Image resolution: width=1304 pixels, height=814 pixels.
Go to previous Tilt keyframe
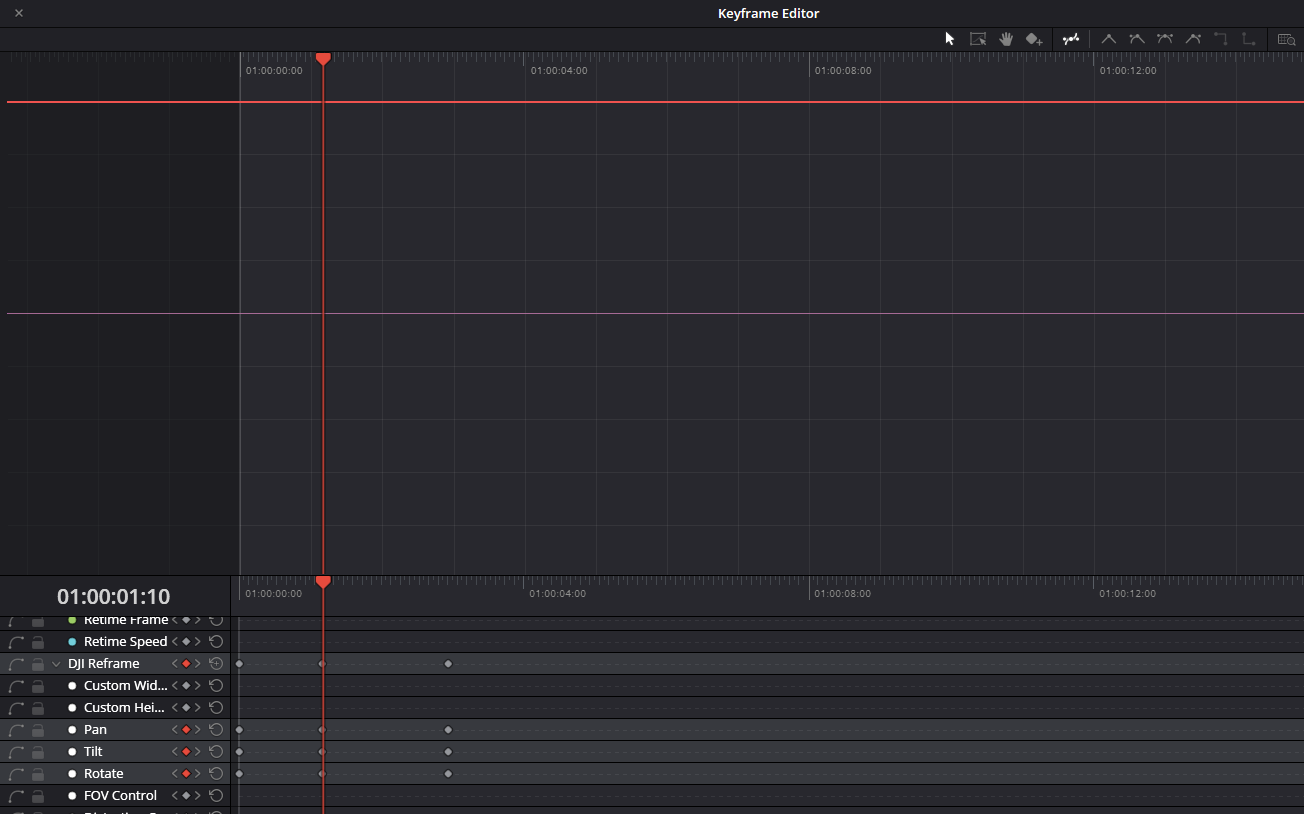pyautogui.click(x=175, y=751)
